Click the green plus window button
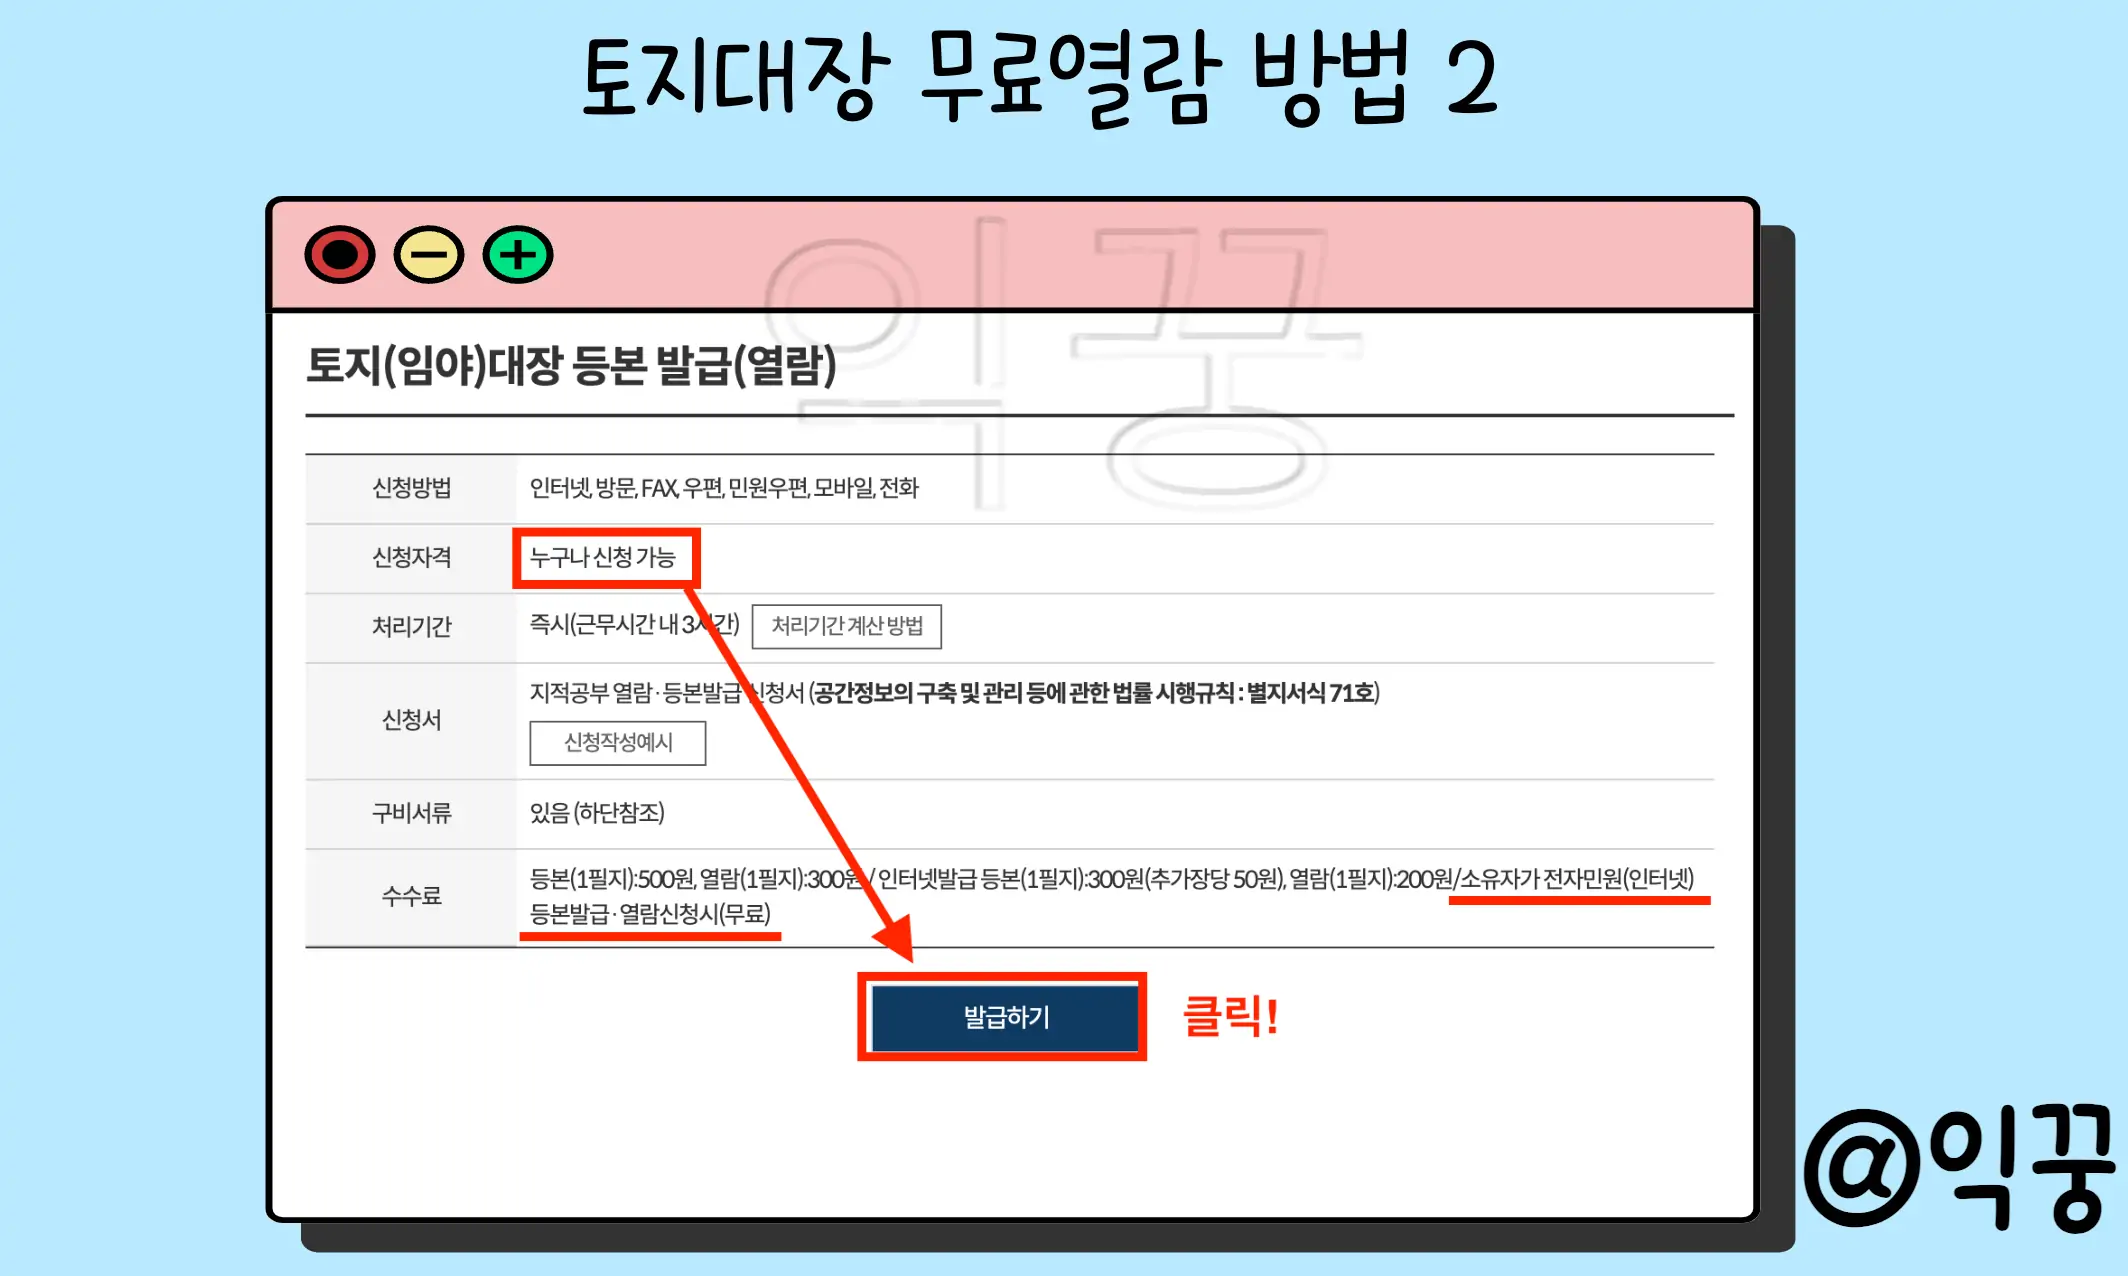 pos(516,256)
